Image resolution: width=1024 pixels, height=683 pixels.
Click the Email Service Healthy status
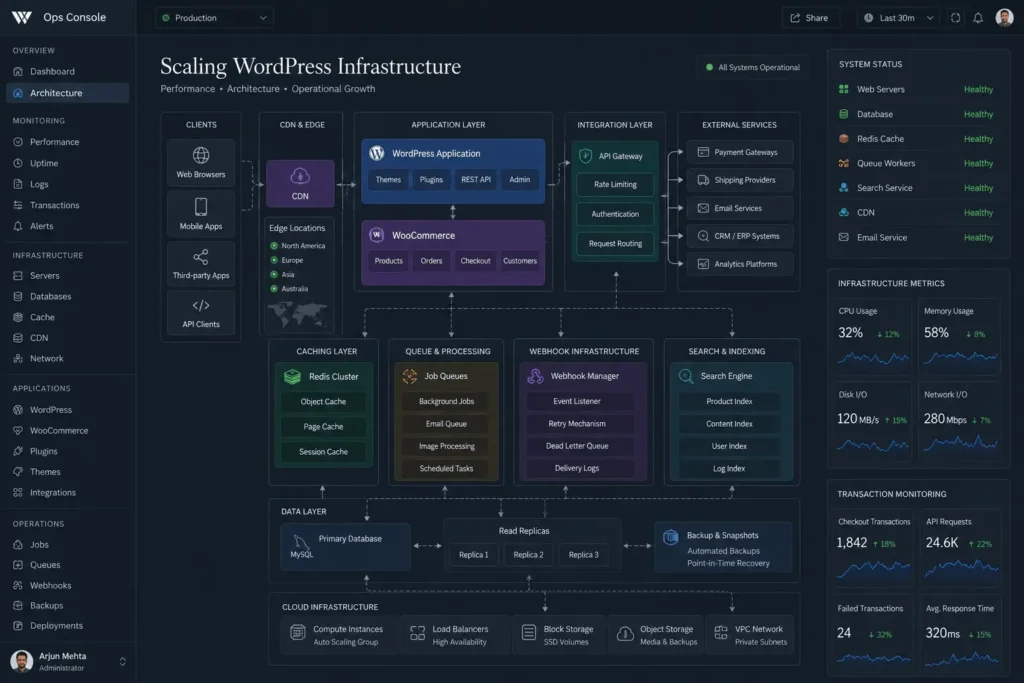point(978,237)
